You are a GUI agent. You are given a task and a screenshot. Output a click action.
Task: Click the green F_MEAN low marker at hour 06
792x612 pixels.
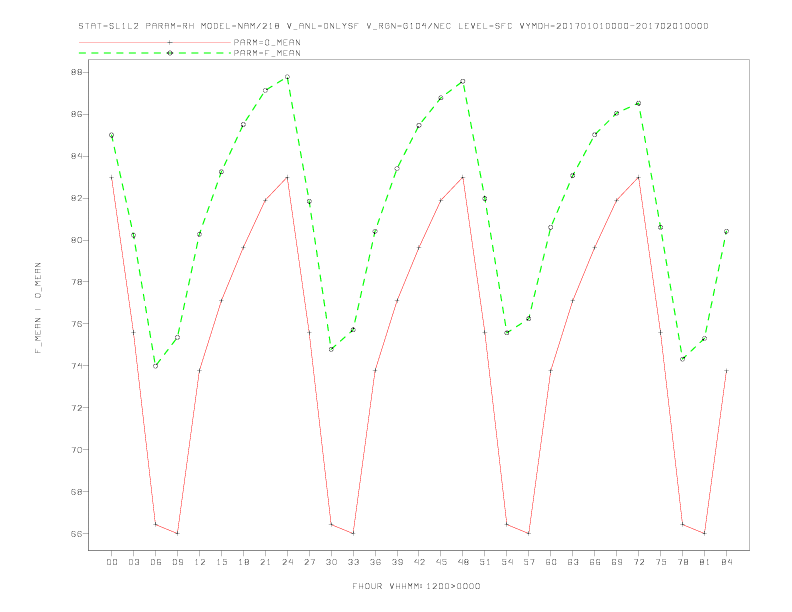click(156, 366)
